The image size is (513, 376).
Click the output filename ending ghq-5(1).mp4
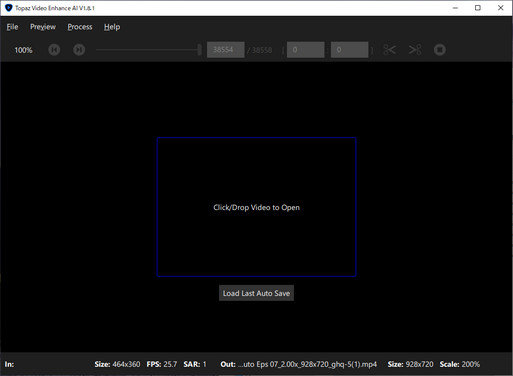307,364
